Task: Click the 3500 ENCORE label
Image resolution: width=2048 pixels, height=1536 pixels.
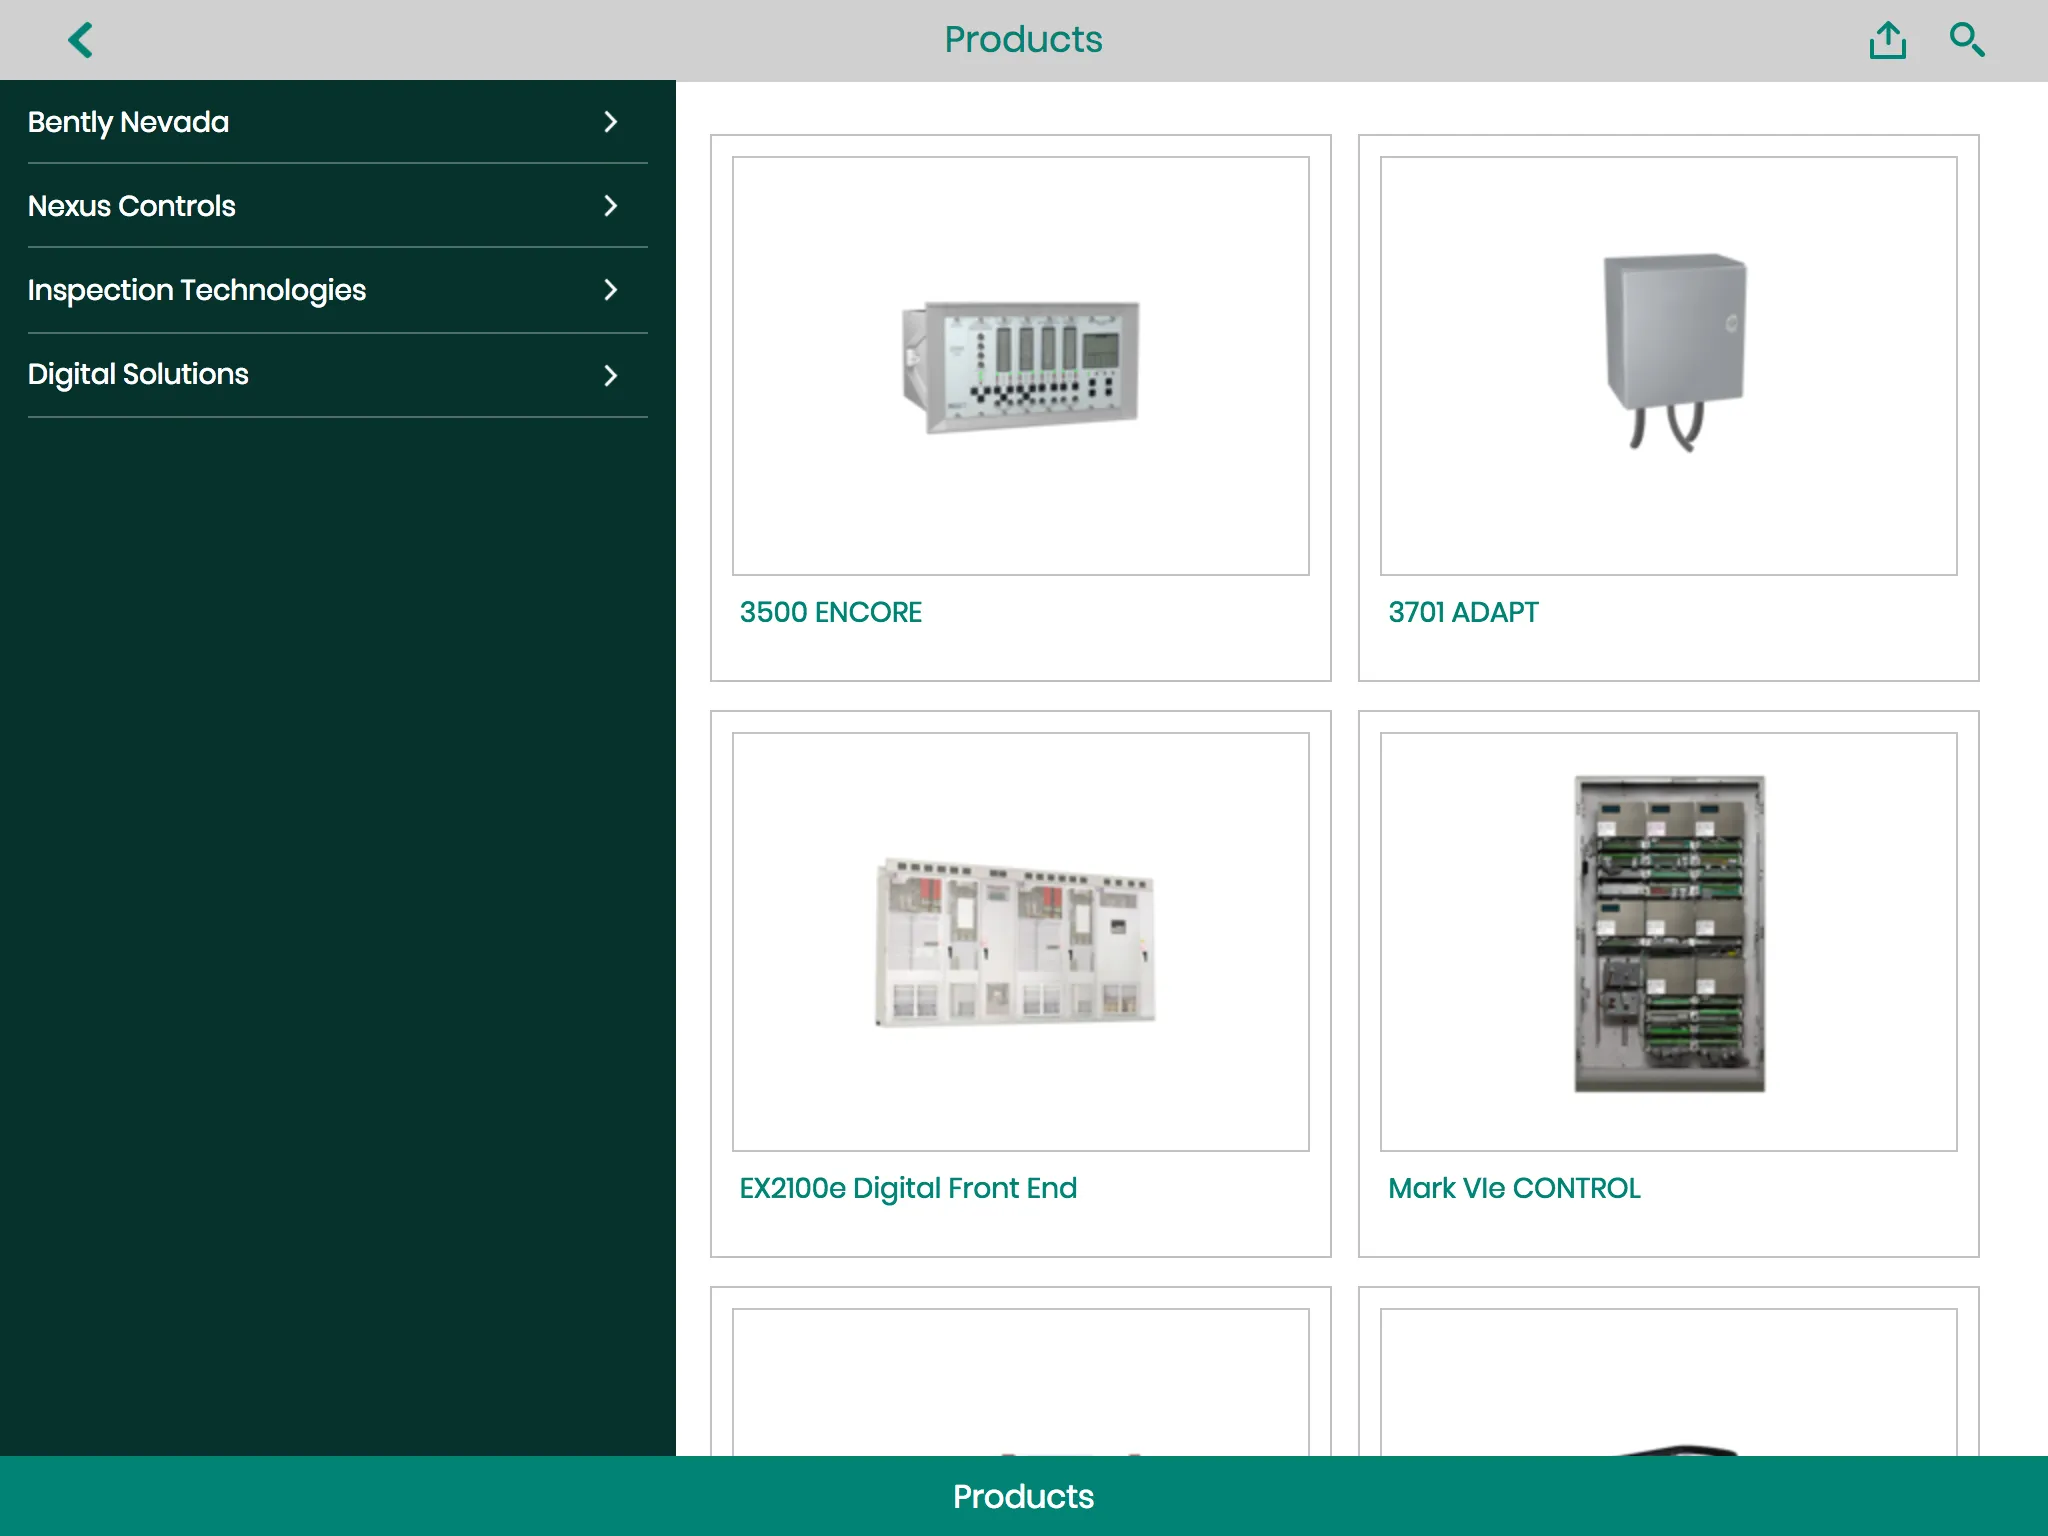Action: click(x=830, y=612)
